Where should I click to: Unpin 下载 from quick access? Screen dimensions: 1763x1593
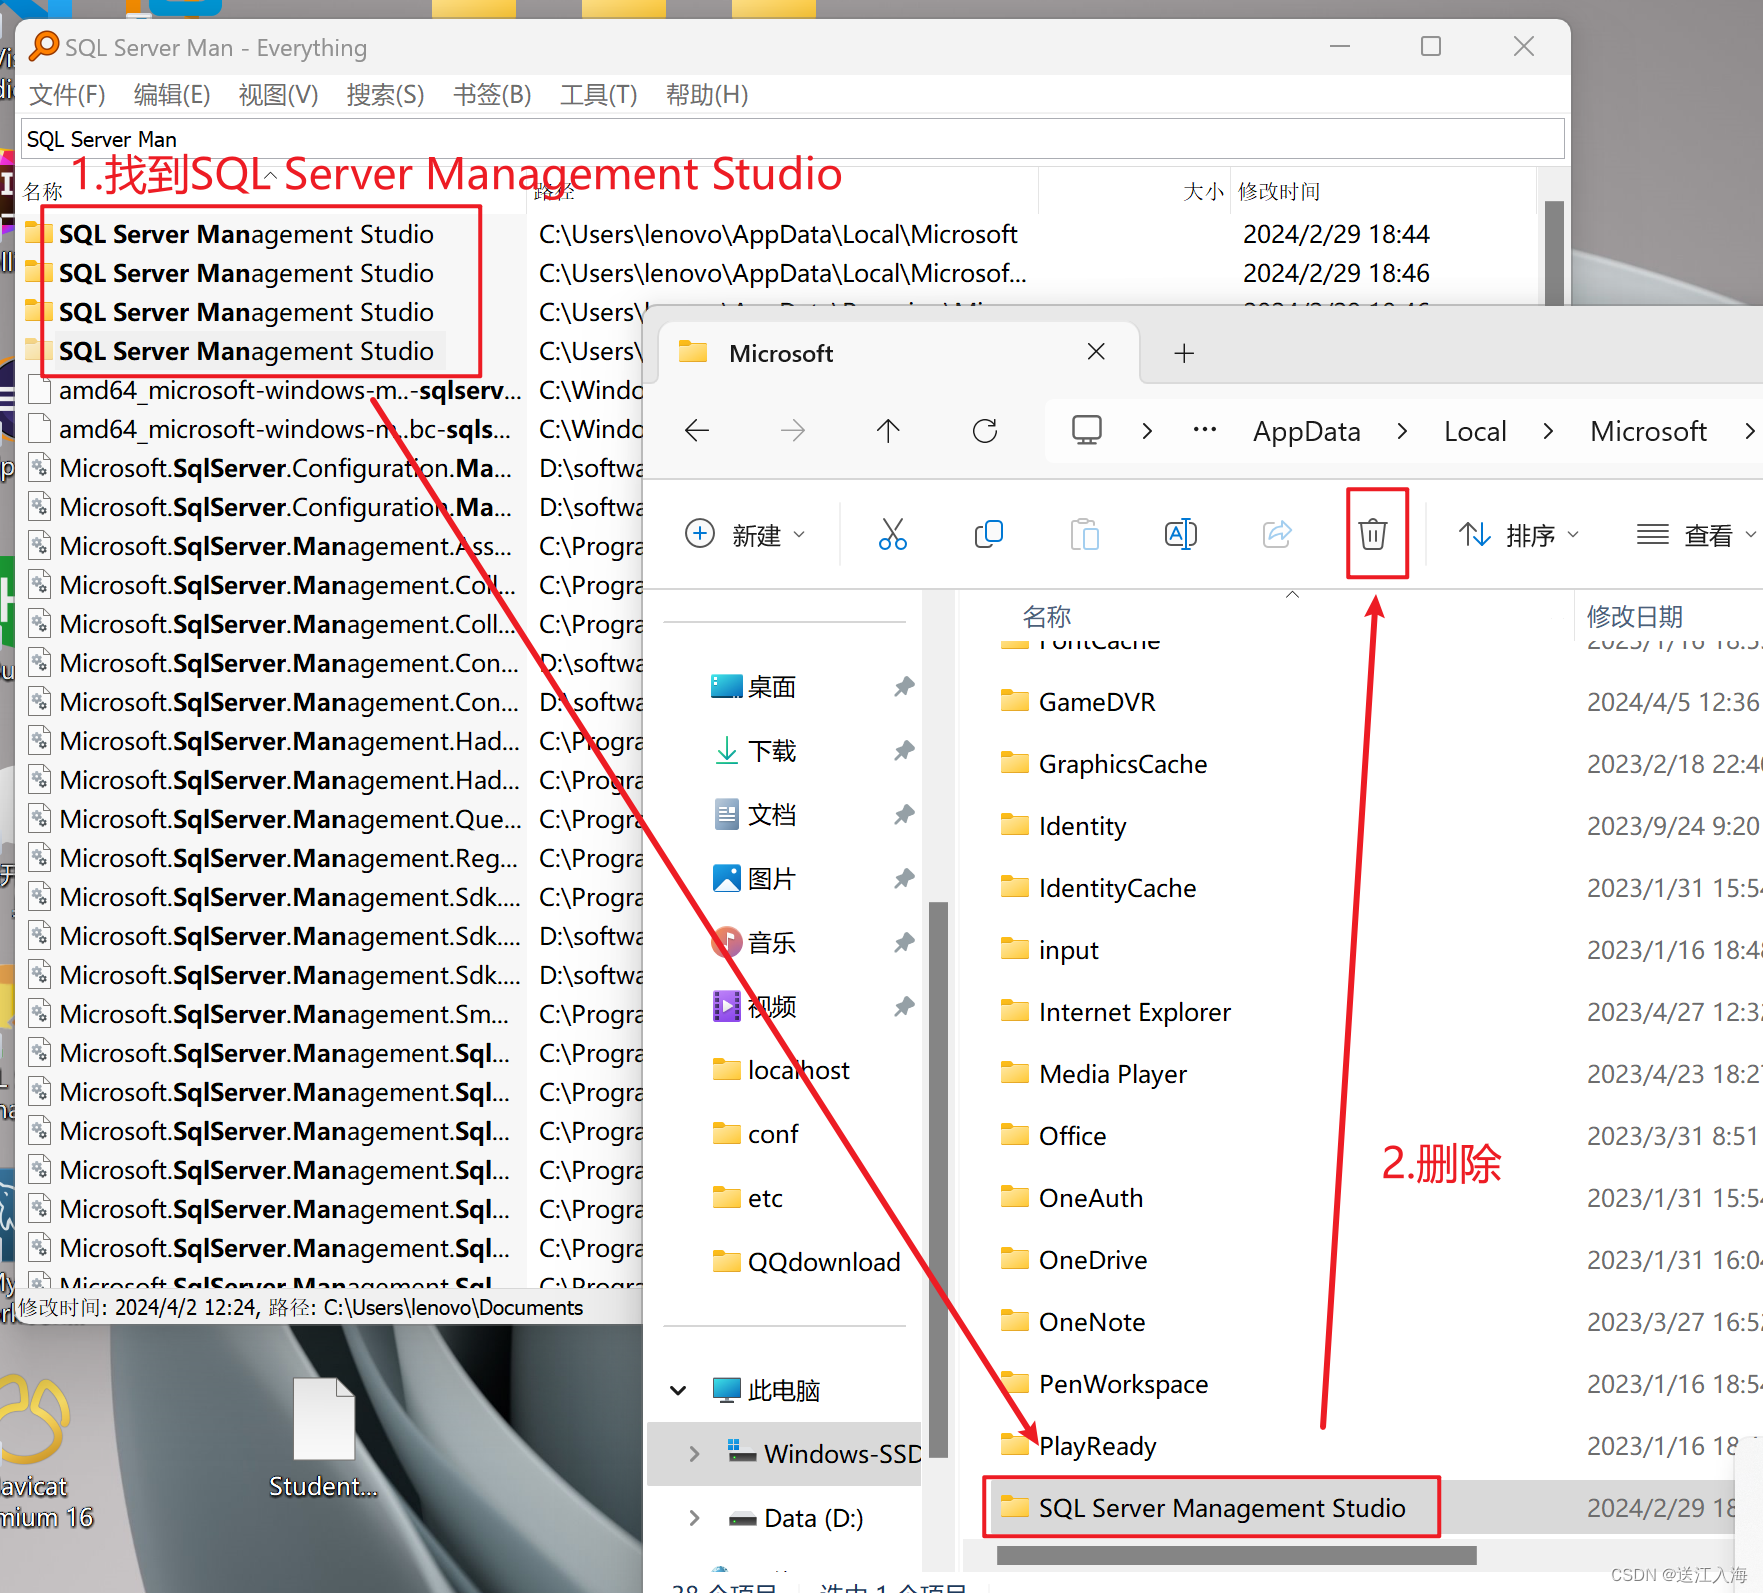click(x=904, y=751)
